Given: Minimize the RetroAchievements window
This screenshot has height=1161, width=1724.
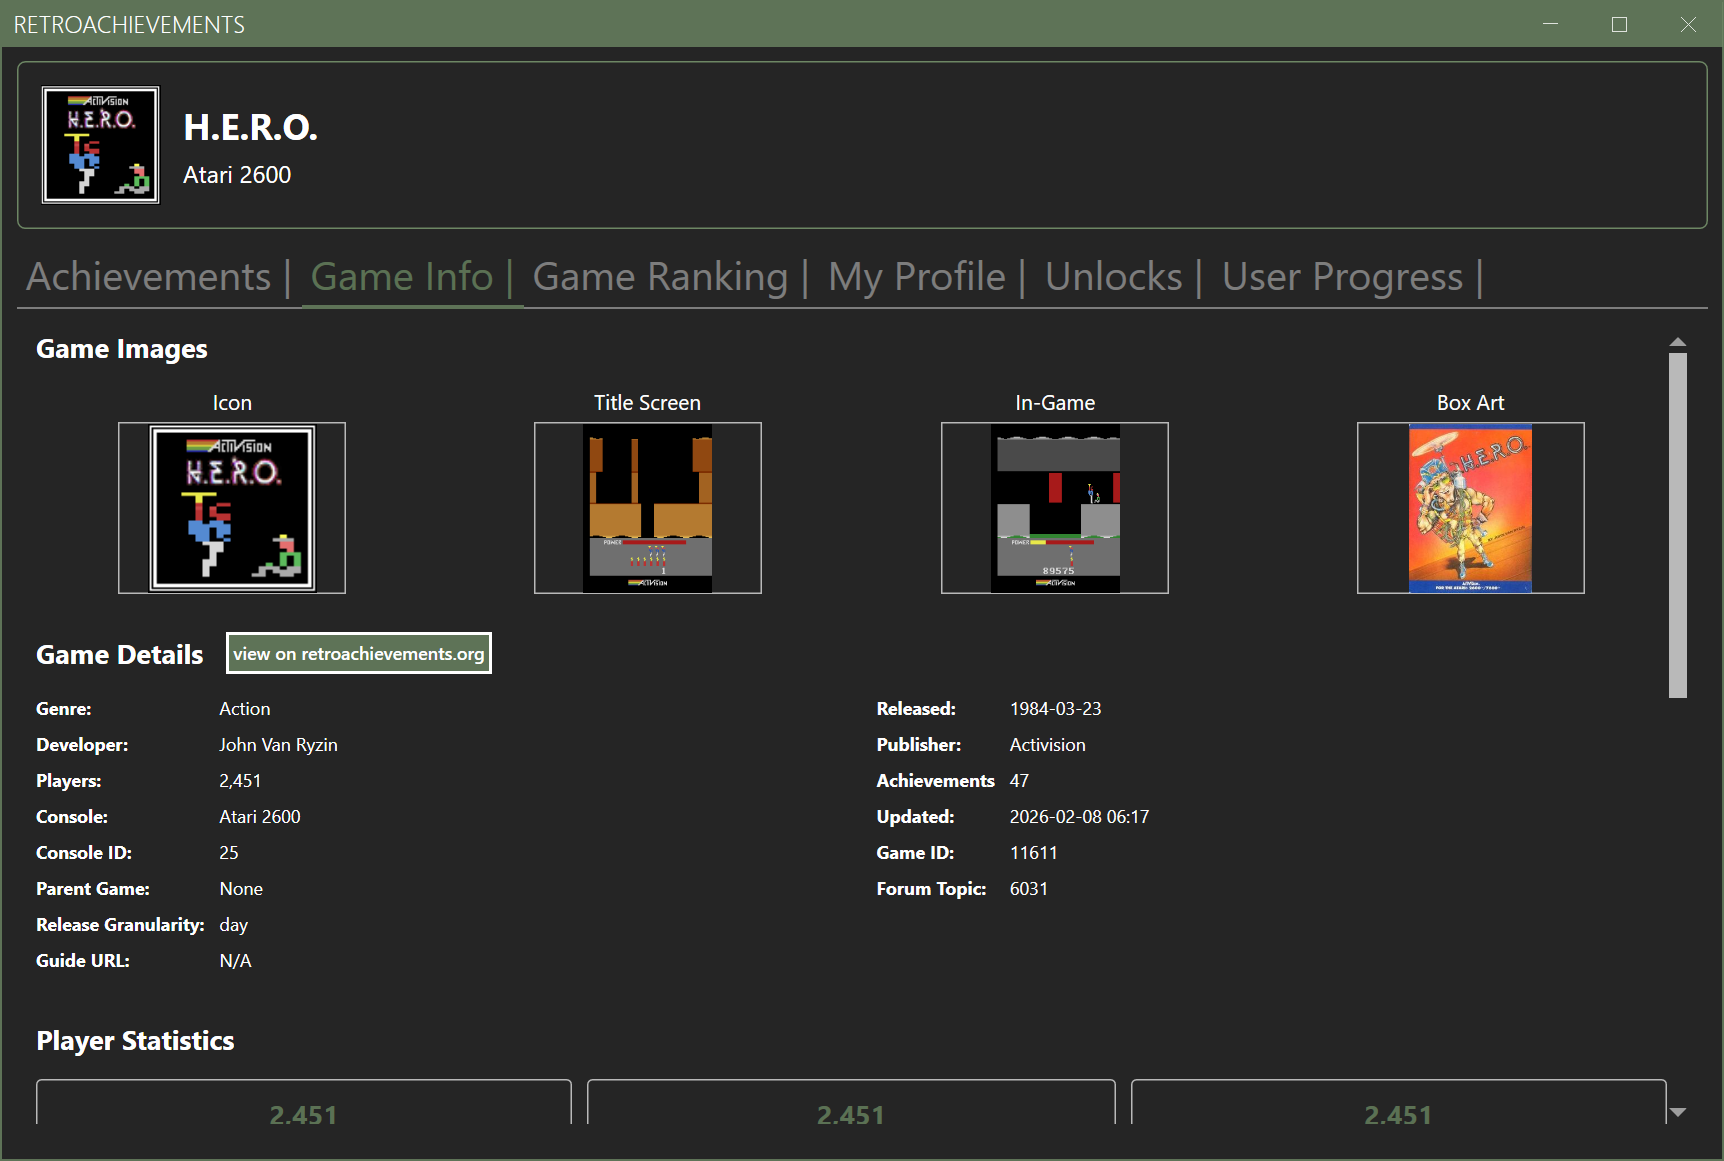Looking at the screenshot, I should pos(1551,24).
